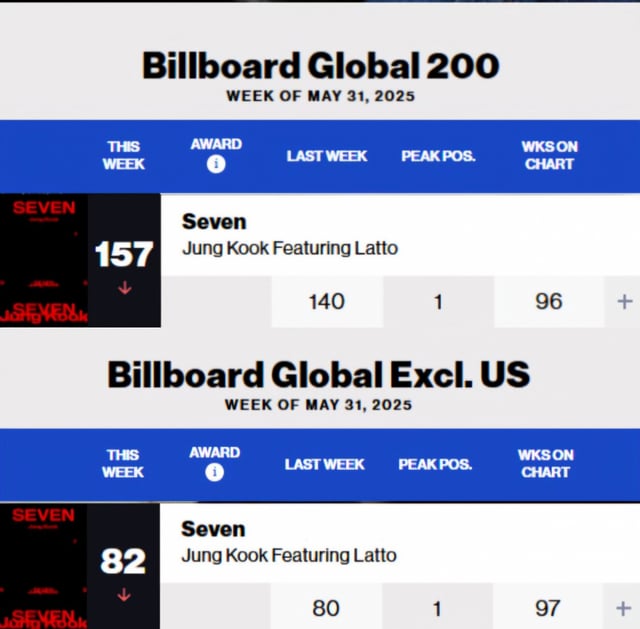The image size is (640, 629).
Task: Click Billboard Global Excl. US chart title
Action: pos(318,374)
